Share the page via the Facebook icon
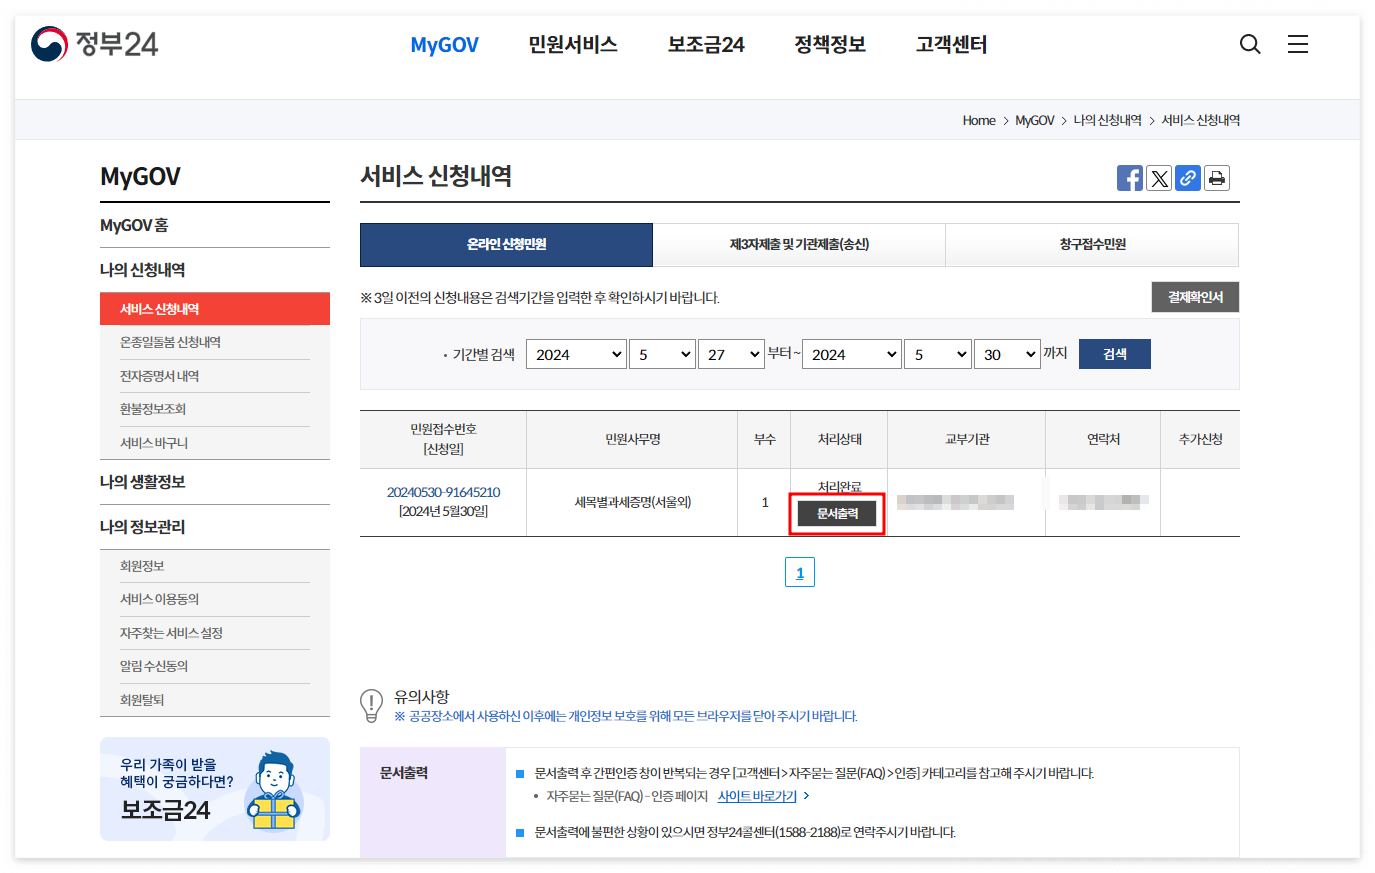Screen dimensions: 1375x873 click(x=1129, y=177)
